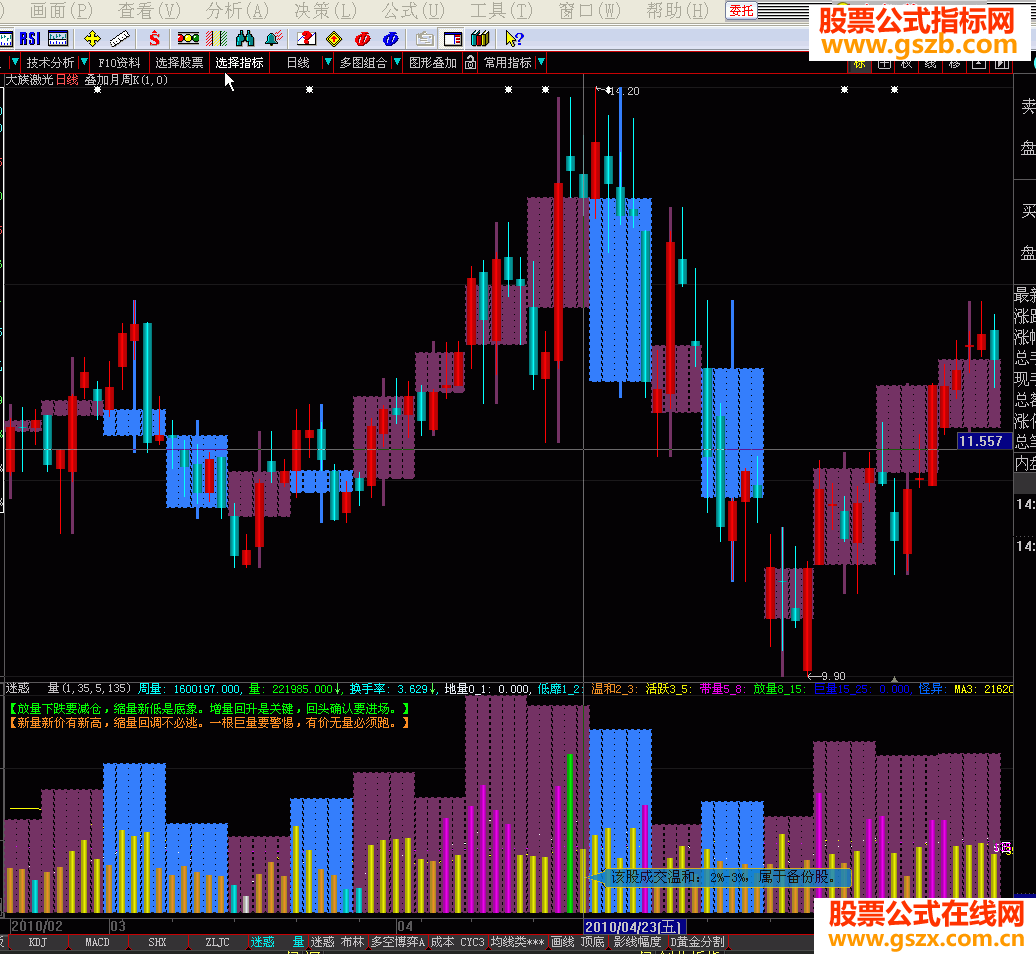Viewport: 1036px width, 954px height.
Task: Click the 选择指标 button
Action: pos(239,63)
